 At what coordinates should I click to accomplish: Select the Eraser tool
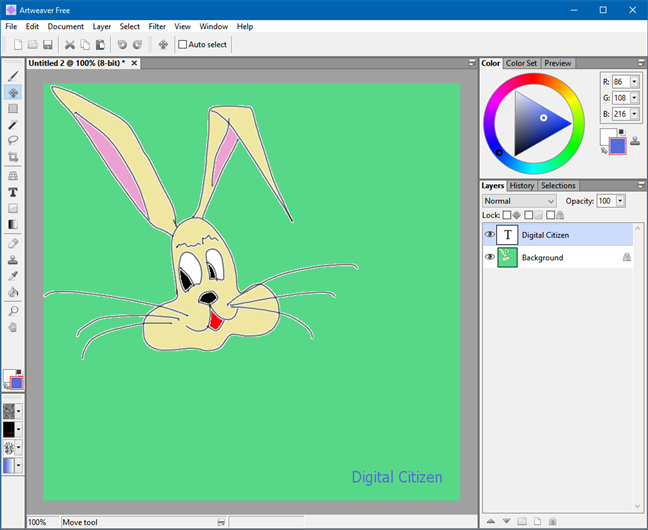[13, 244]
